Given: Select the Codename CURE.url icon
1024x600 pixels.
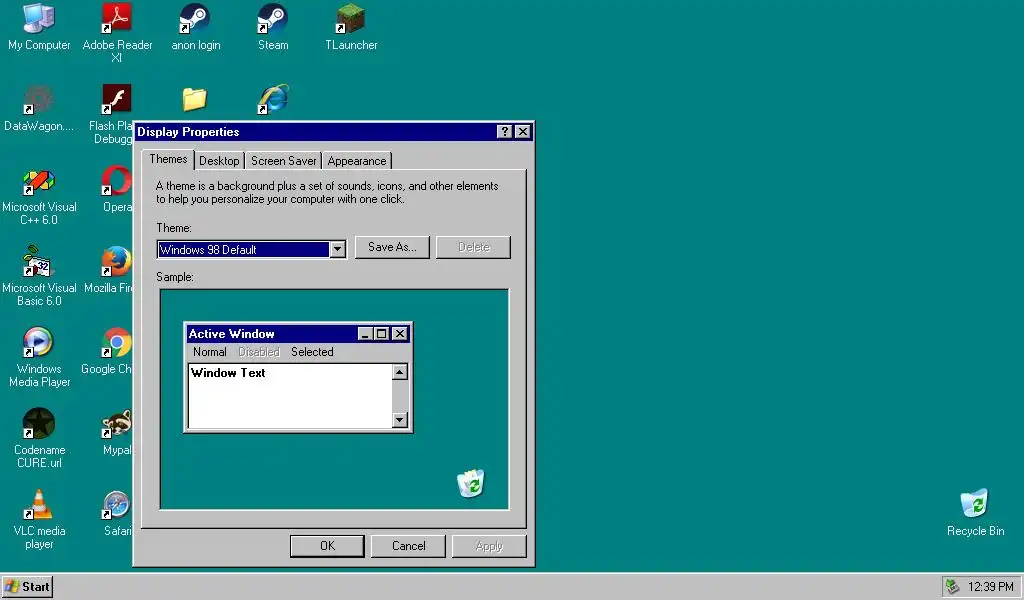Looking at the screenshot, I should (x=39, y=439).
